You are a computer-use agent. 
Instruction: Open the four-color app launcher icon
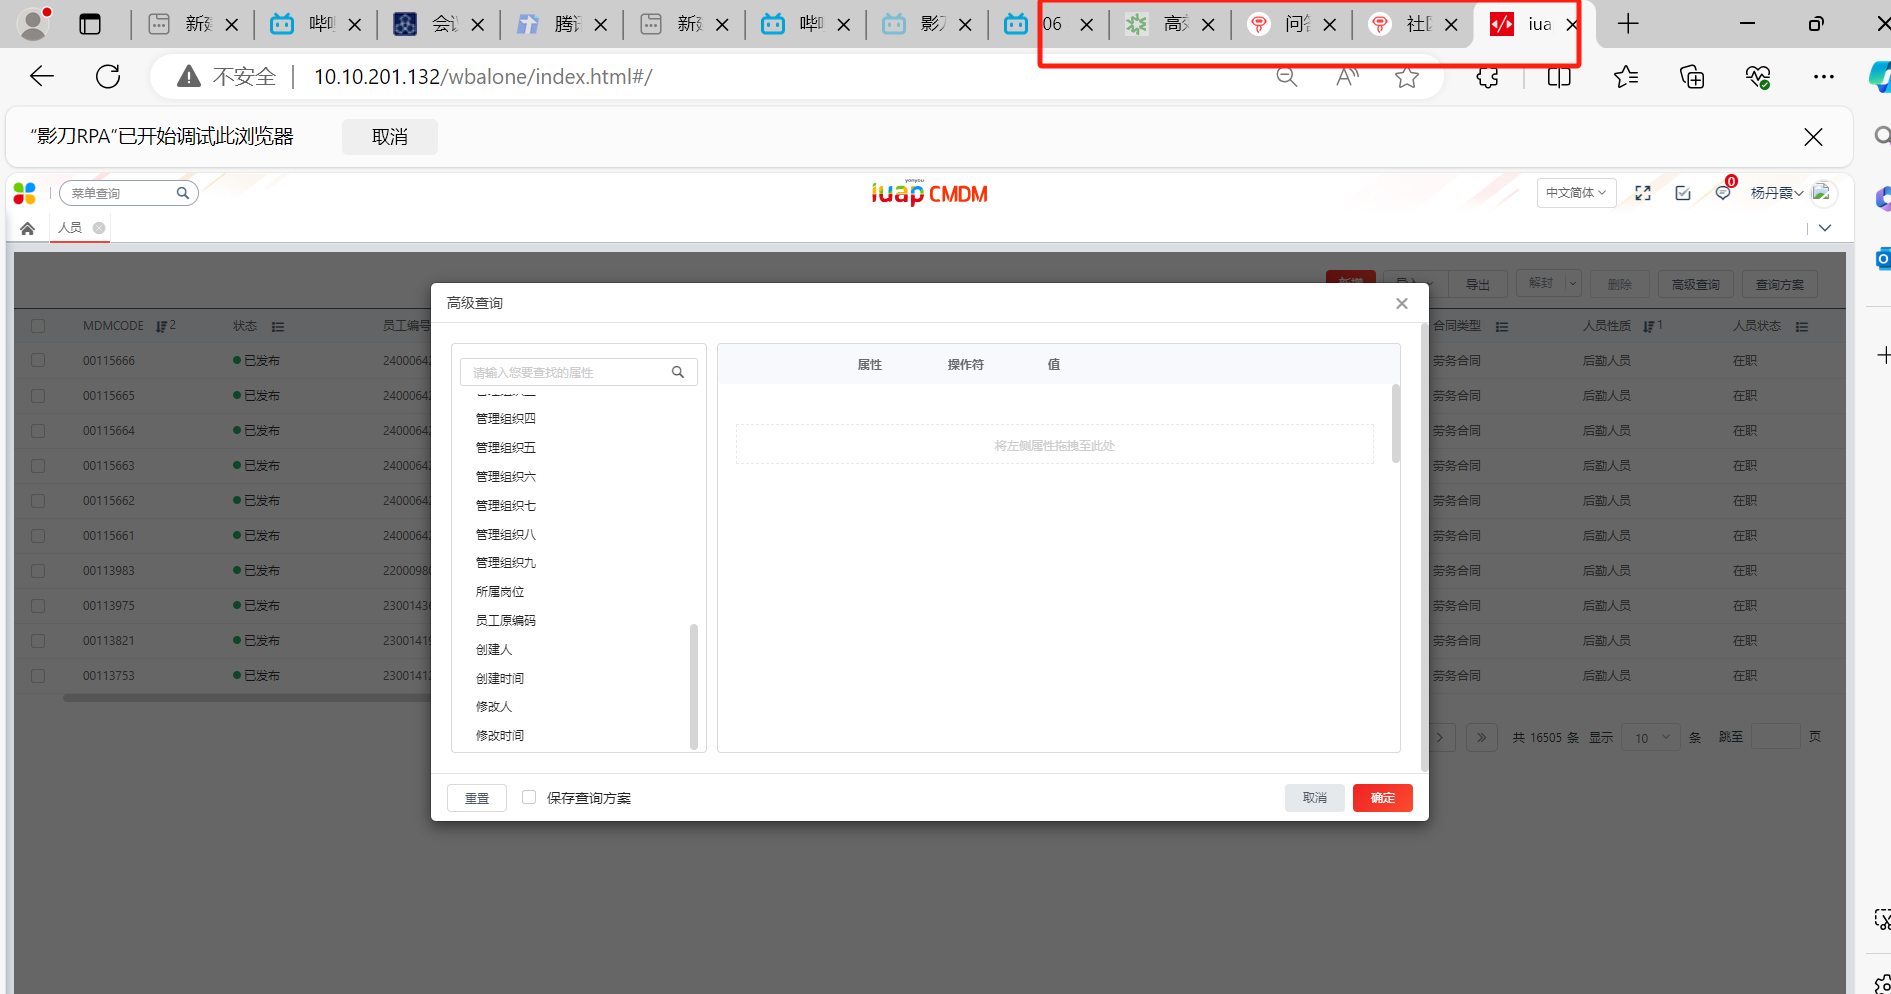[x=25, y=193]
